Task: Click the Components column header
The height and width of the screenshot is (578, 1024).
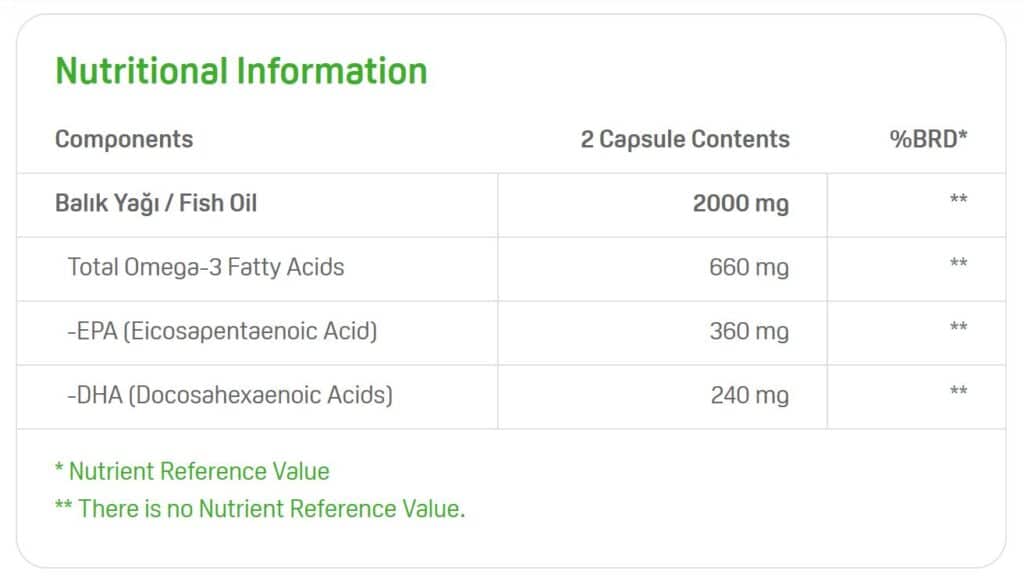Action: pos(124,139)
